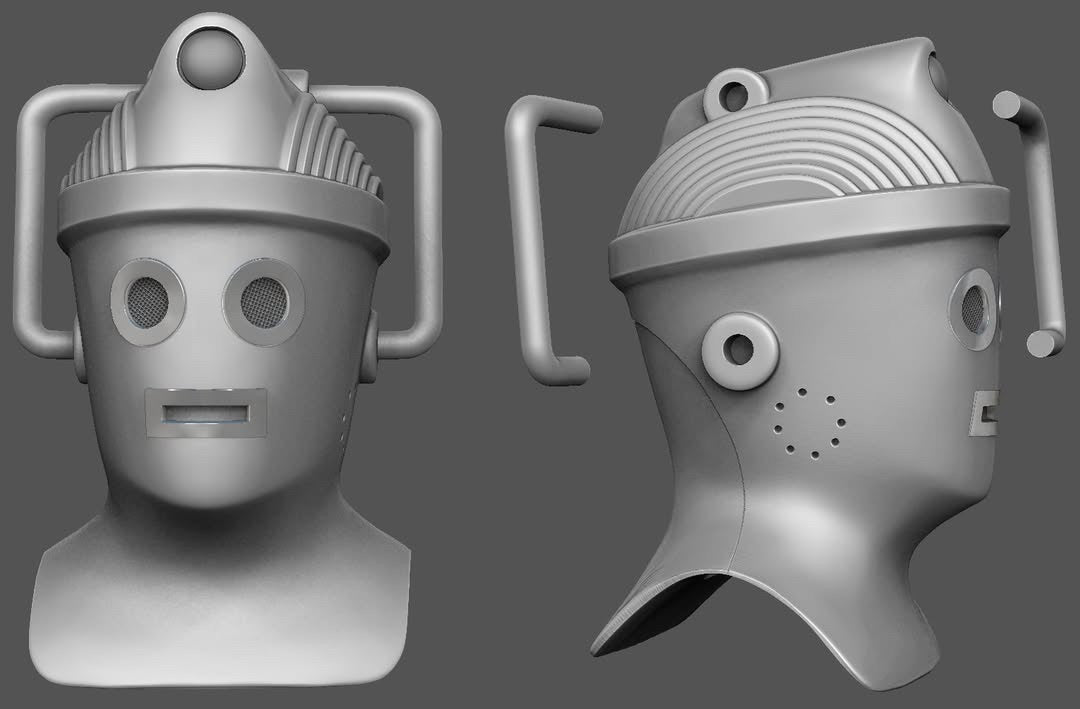The image size is (1080, 709).
Task: Select the circle of dots on side-view cheek
Action: tap(809, 422)
